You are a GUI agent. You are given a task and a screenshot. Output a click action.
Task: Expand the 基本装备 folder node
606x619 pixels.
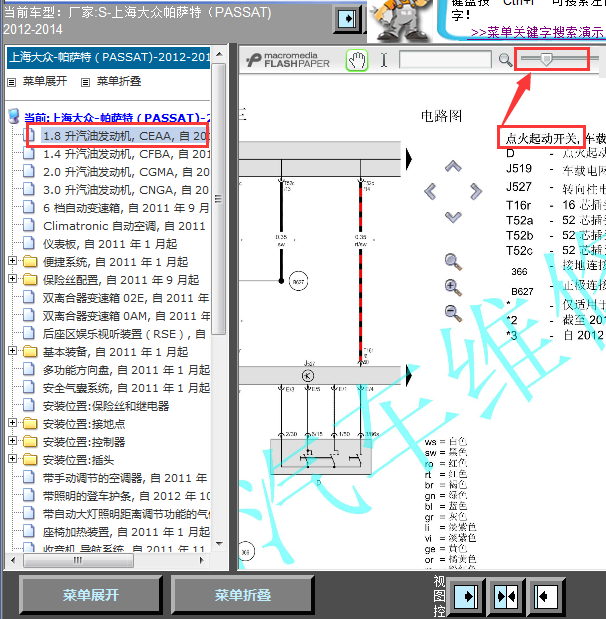coord(12,351)
